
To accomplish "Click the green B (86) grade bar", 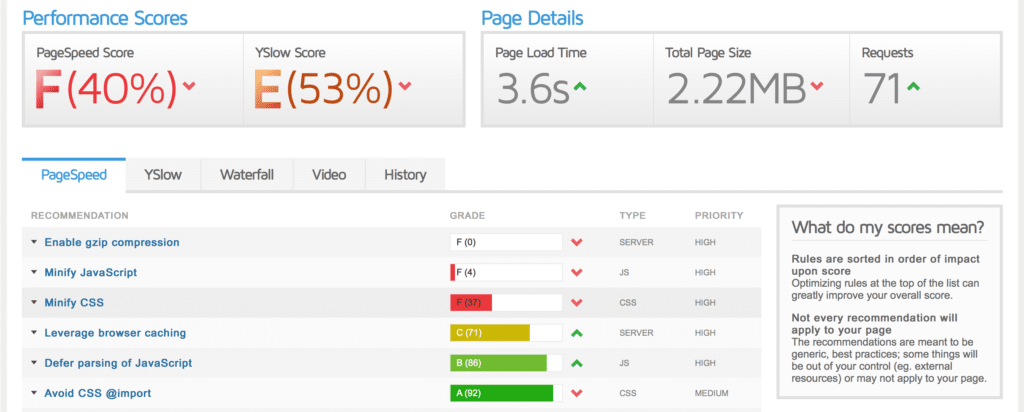I will point(498,363).
